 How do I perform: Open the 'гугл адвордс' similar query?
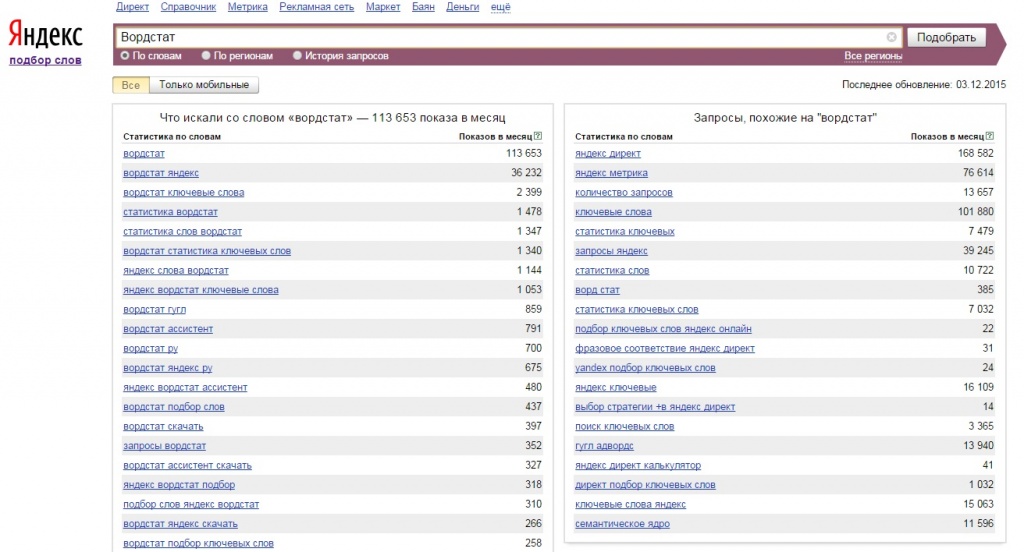[x=604, y=446]
